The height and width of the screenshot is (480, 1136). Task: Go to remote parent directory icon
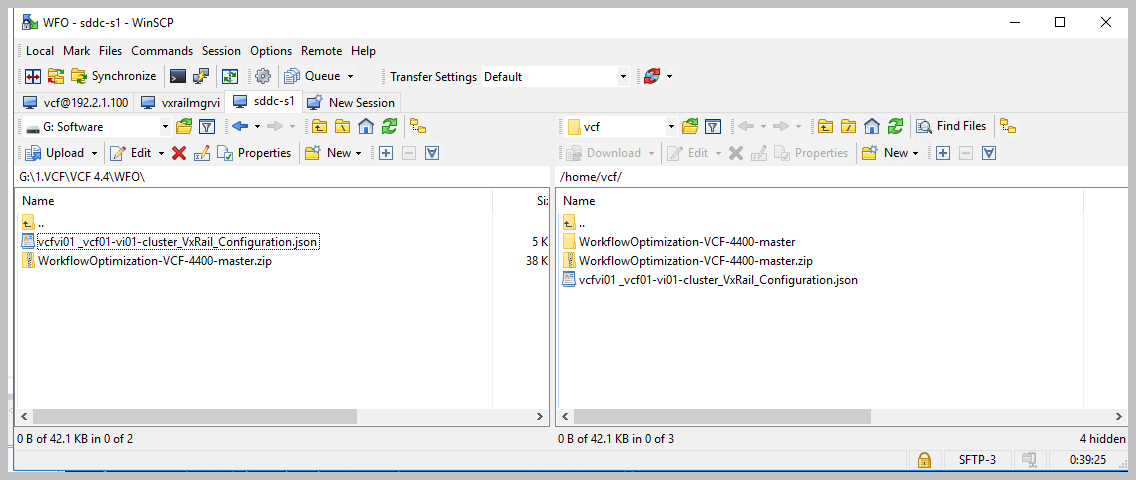pos(824,126)
